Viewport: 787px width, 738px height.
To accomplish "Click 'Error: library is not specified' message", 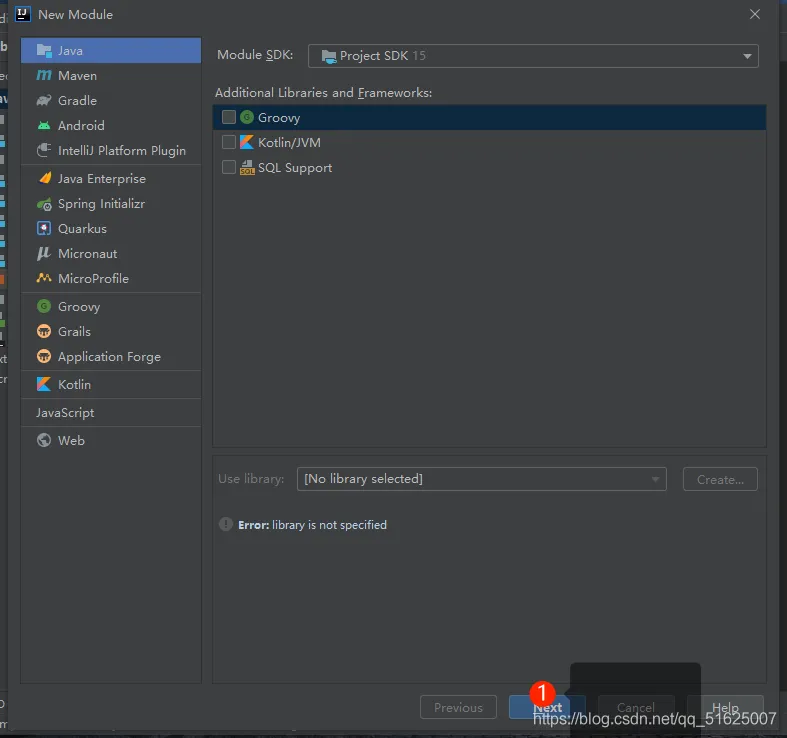I will pos(312,525).
